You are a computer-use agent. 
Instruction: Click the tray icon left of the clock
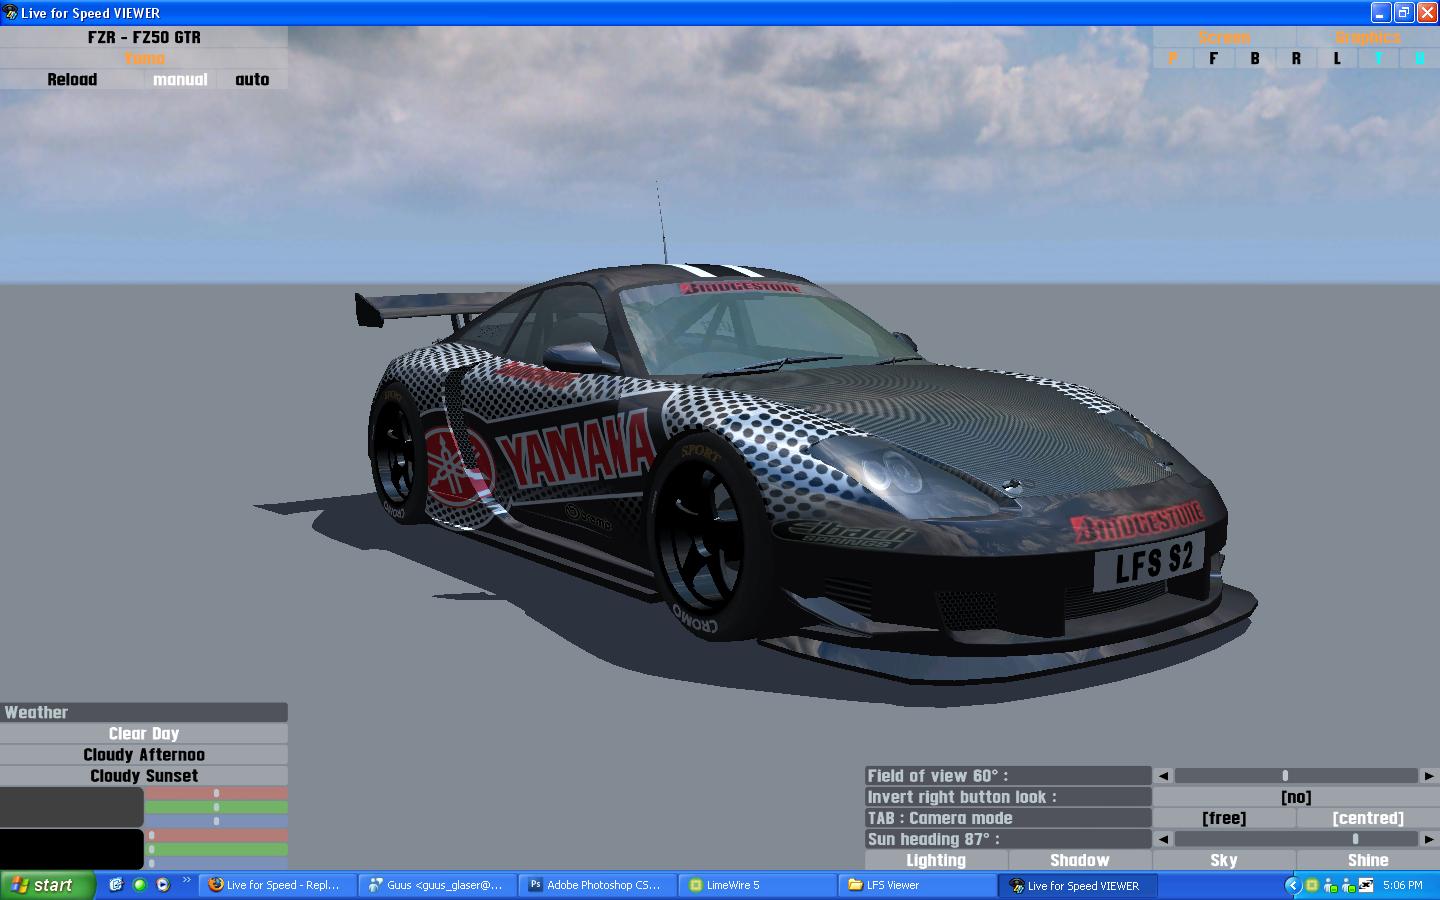coord(1366,885)
